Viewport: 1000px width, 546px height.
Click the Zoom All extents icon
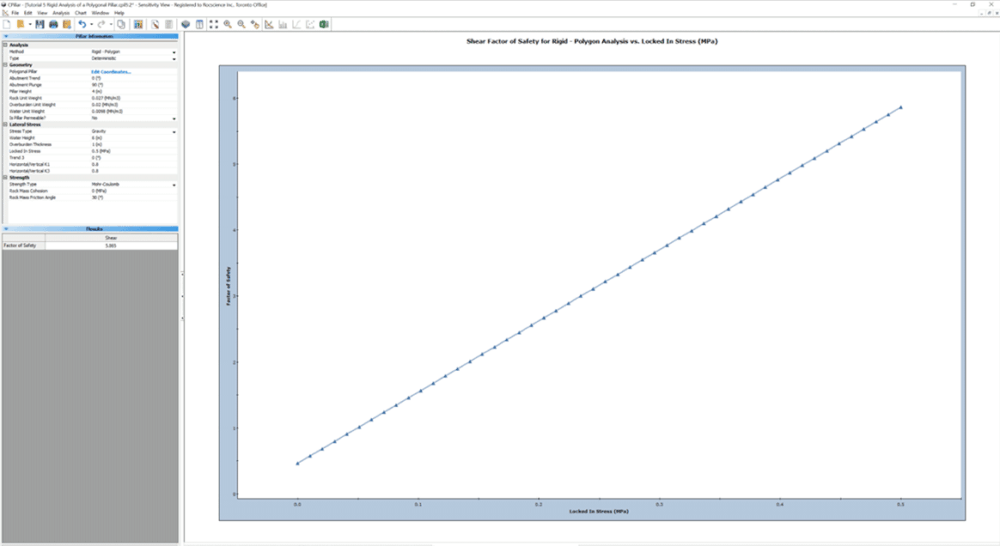click(x=214, y=23)
